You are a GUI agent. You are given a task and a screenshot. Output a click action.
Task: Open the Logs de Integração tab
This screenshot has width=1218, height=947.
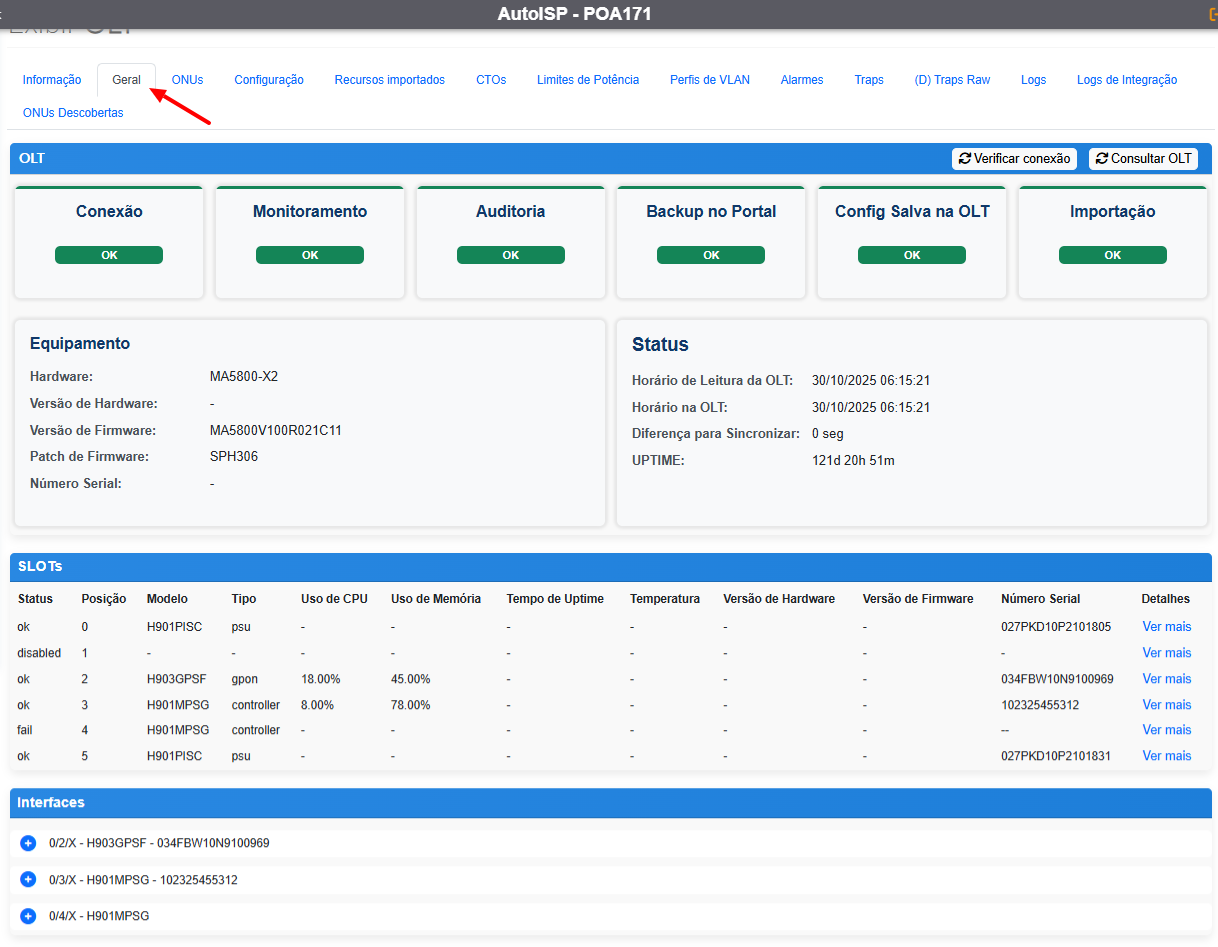tap(1127, 80)
